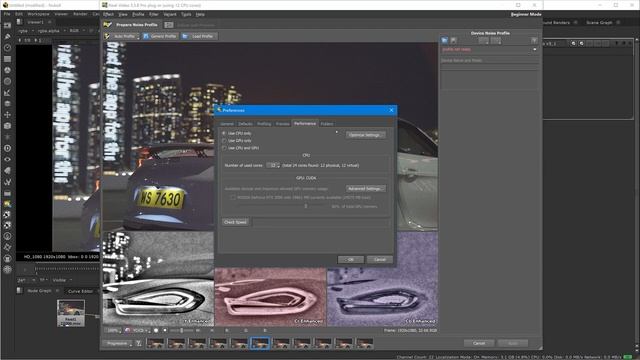Open Nuke's Deep nodes icon
The height and width of the screenshot is (360, 640).
tap(7, 148)
